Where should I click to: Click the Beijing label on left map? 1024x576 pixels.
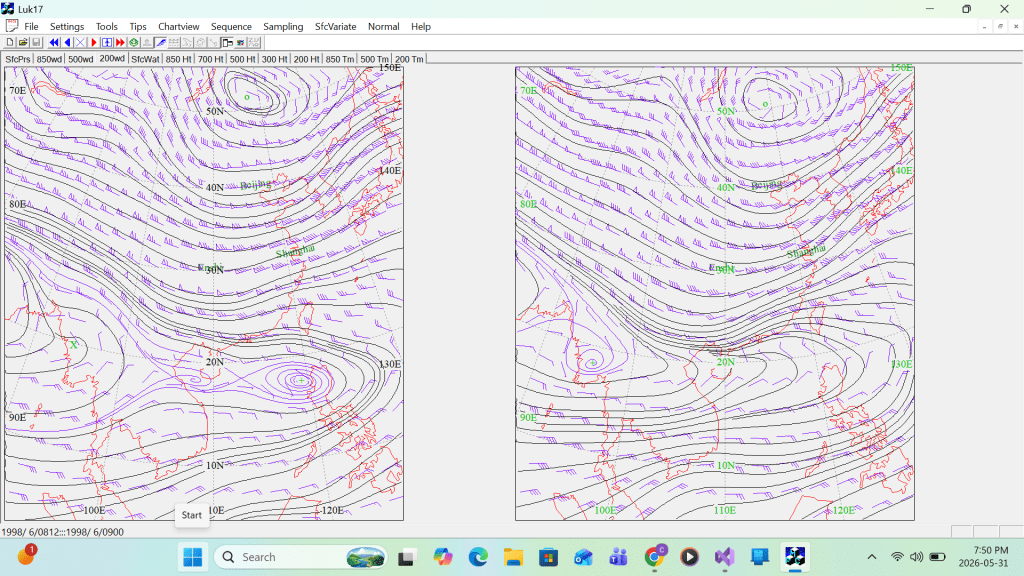pos(255,185)
